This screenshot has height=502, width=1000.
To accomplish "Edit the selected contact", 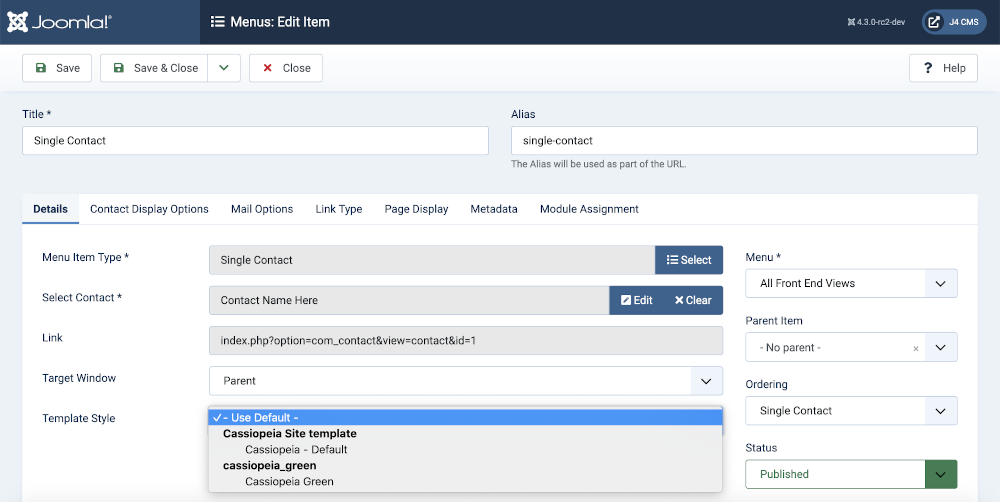I will tap(636, 300).
